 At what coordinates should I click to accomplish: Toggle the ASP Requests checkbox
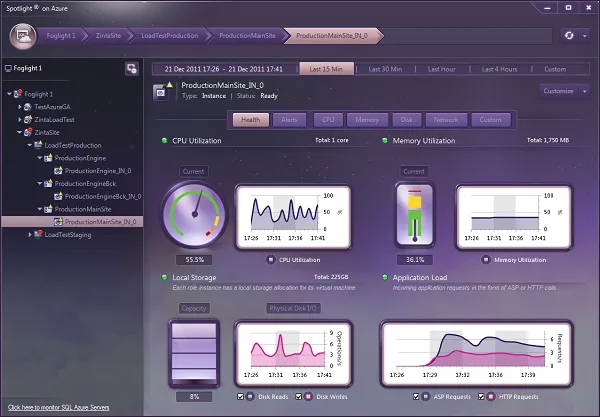(x=416, y=397)
